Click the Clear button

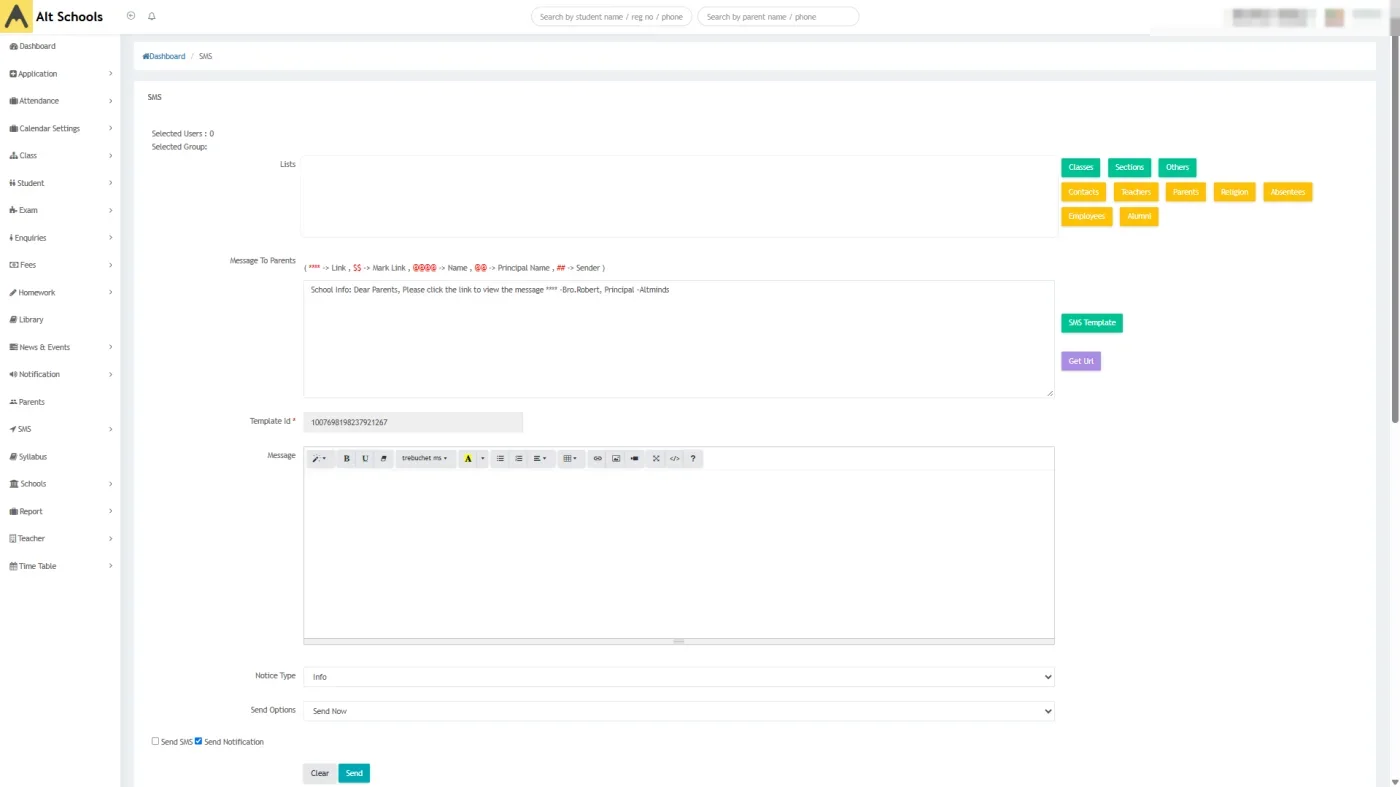click(x=320, y=773)
